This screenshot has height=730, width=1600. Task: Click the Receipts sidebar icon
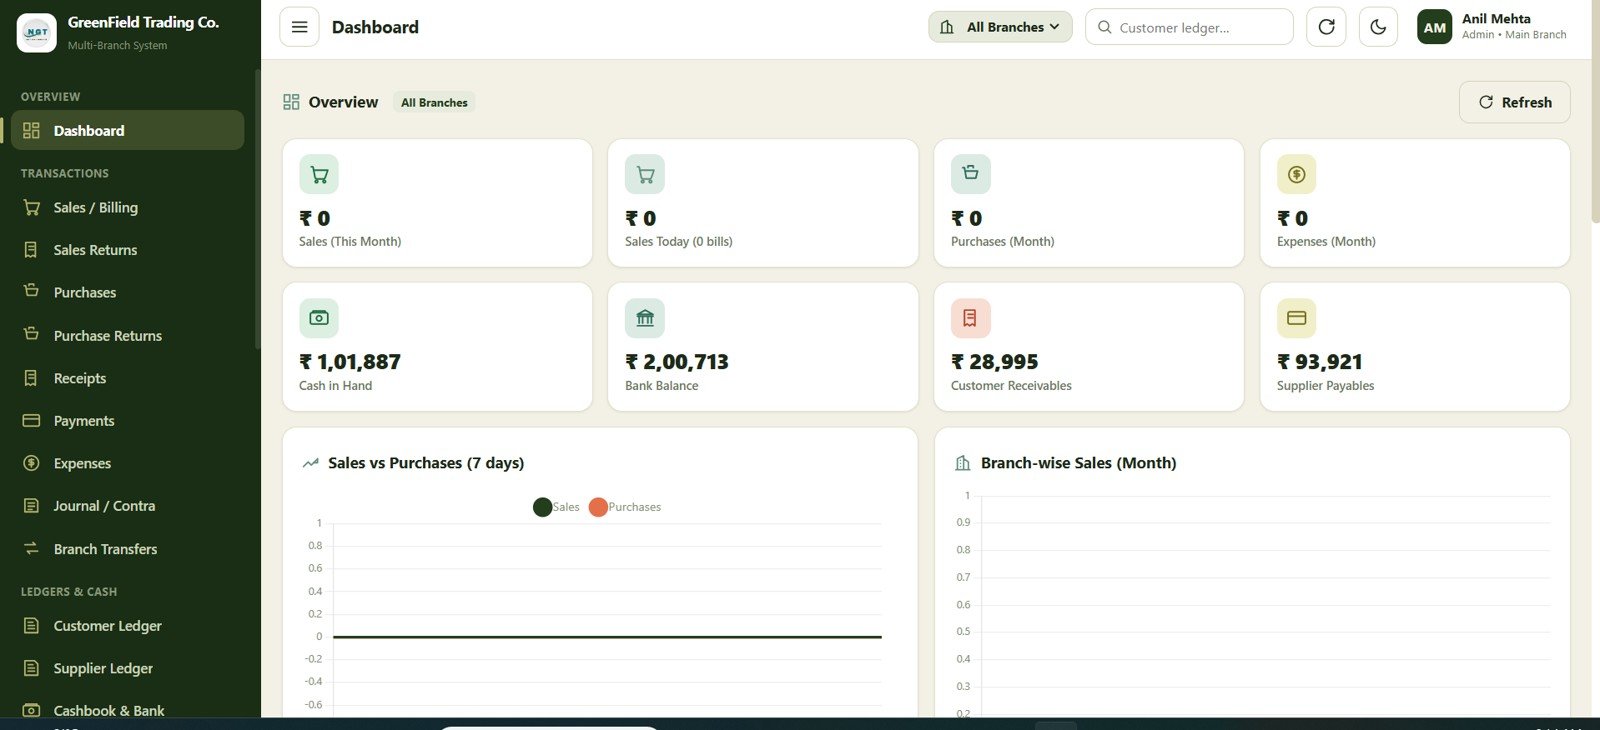point(31,378)
